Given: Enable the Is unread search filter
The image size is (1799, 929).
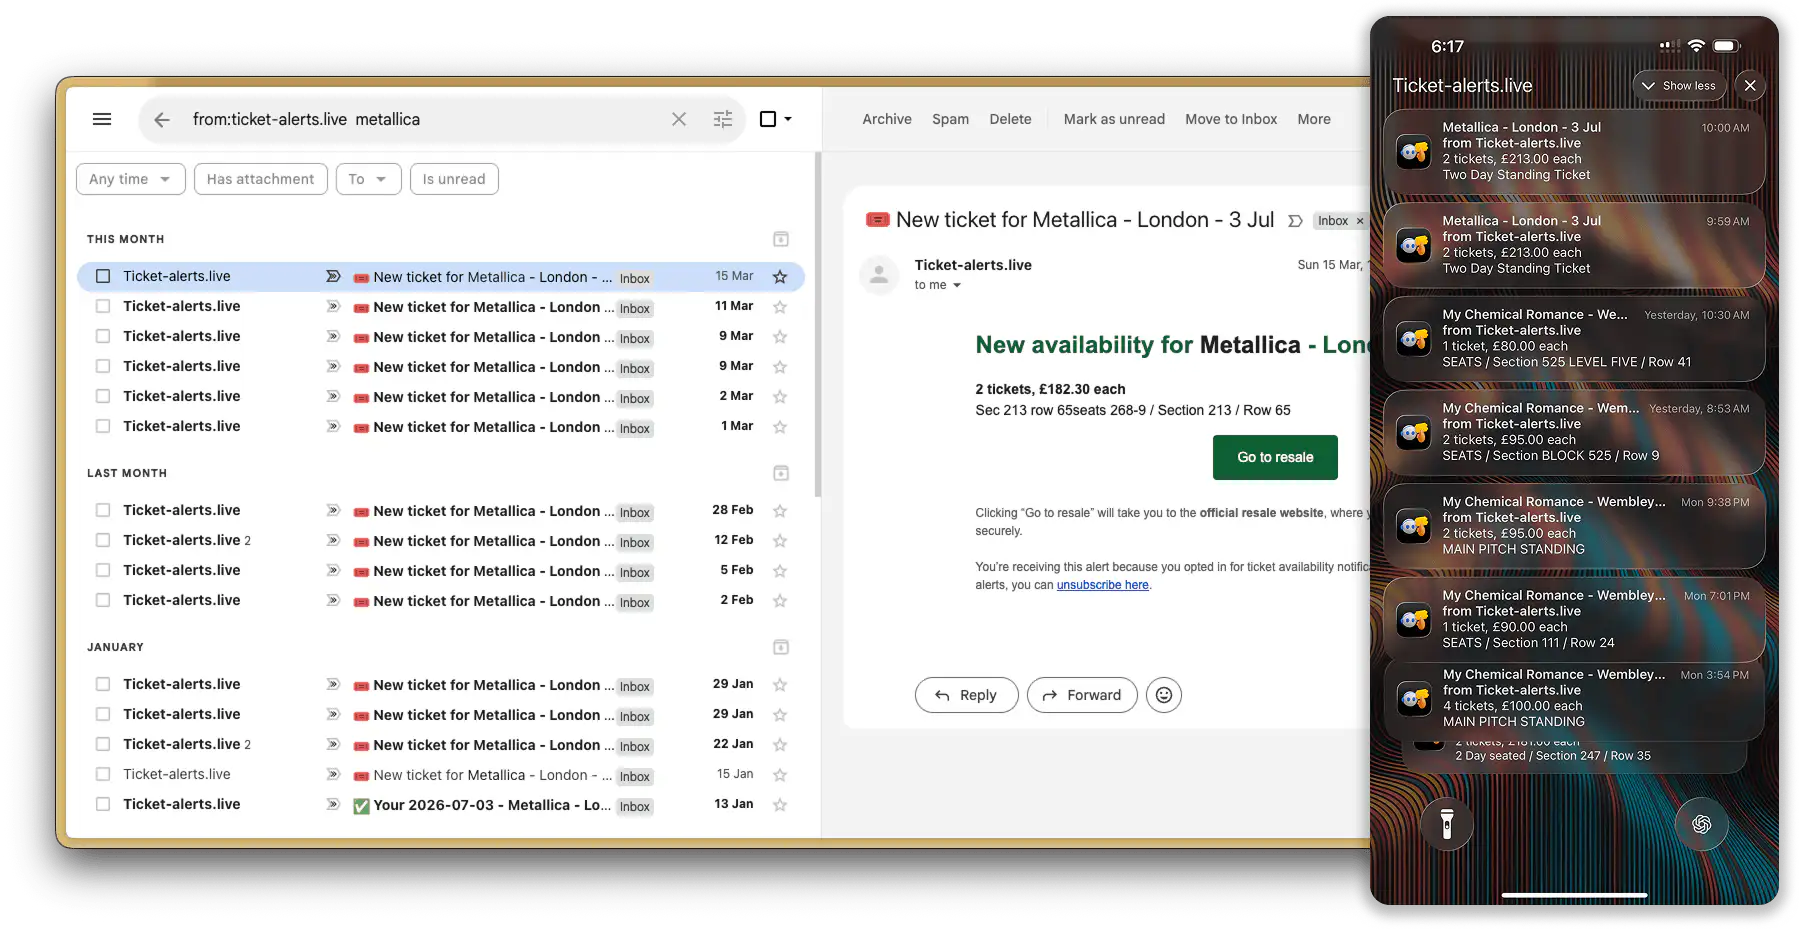Looking at the screenshot, I should 454,179.
